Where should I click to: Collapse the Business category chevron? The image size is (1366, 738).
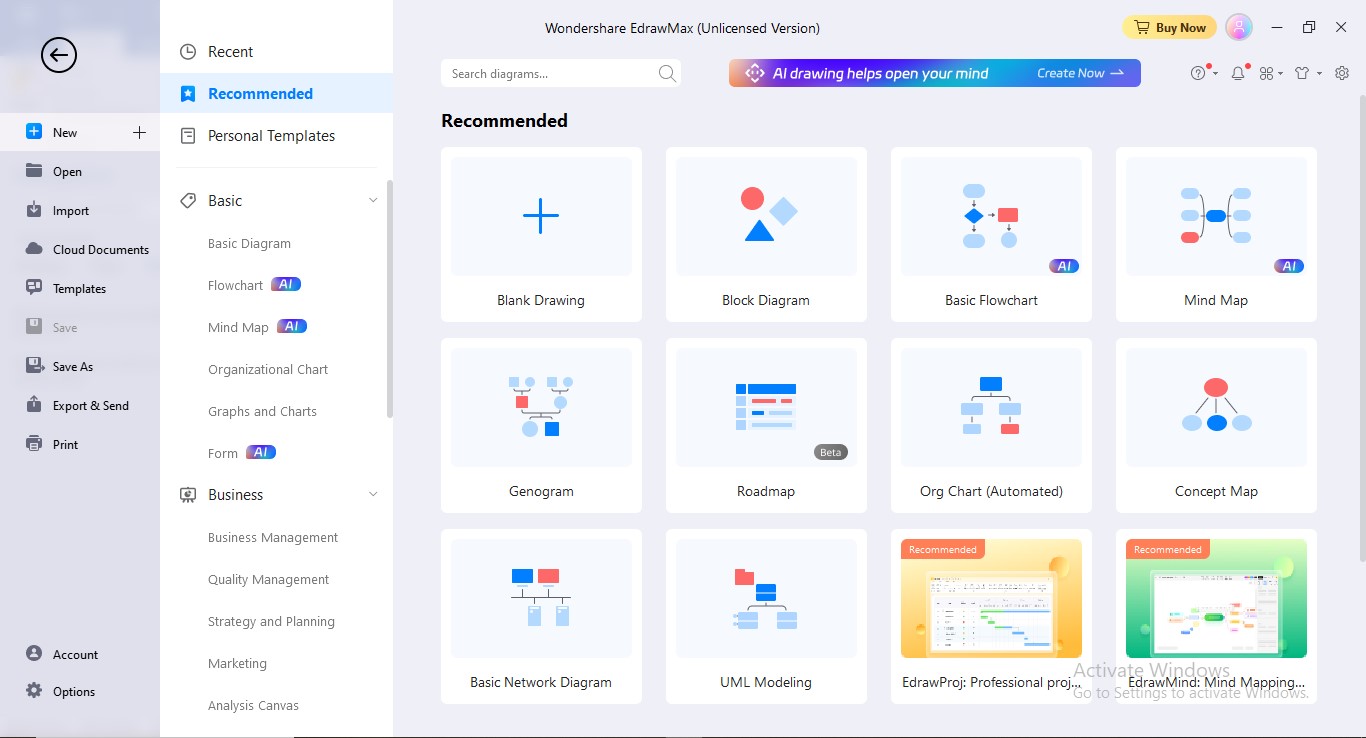[x=373, y=495]
